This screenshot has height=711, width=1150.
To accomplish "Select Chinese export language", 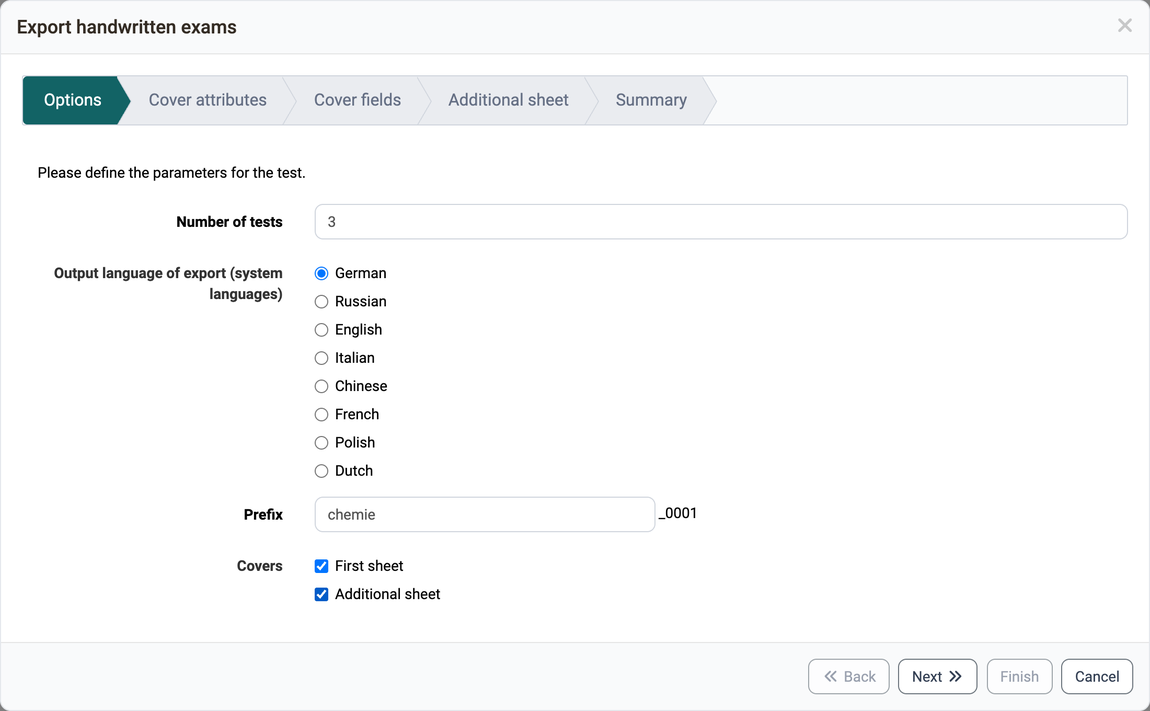I will [321, 386].
